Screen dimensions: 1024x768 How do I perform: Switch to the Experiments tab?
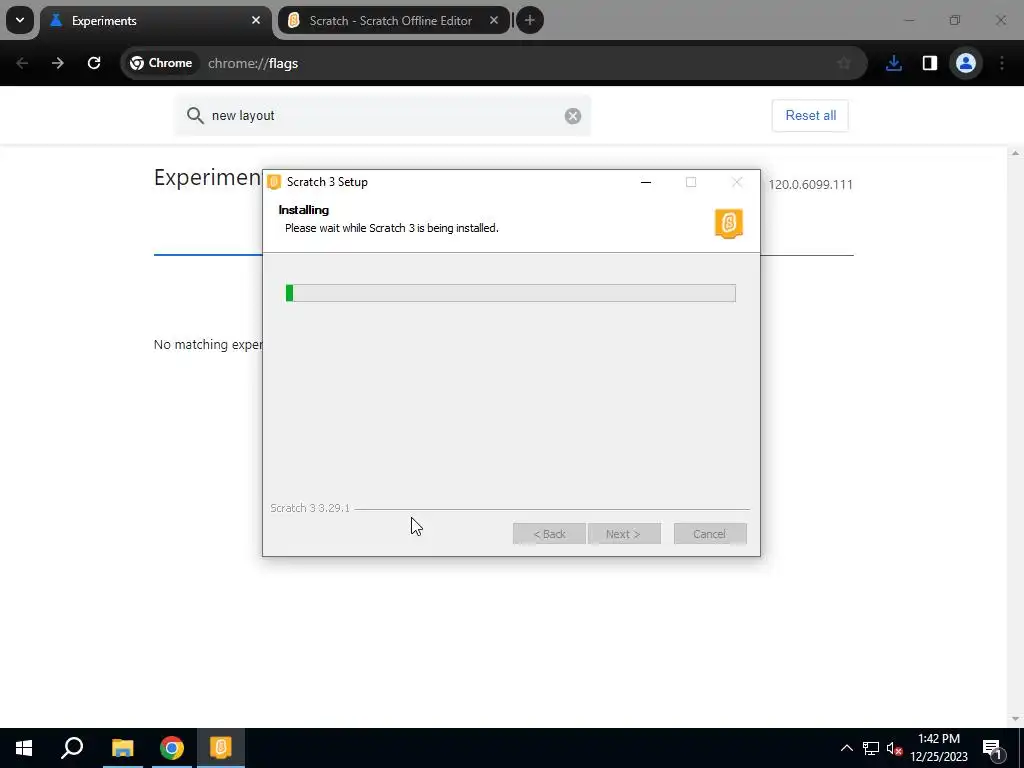(156, 21)
